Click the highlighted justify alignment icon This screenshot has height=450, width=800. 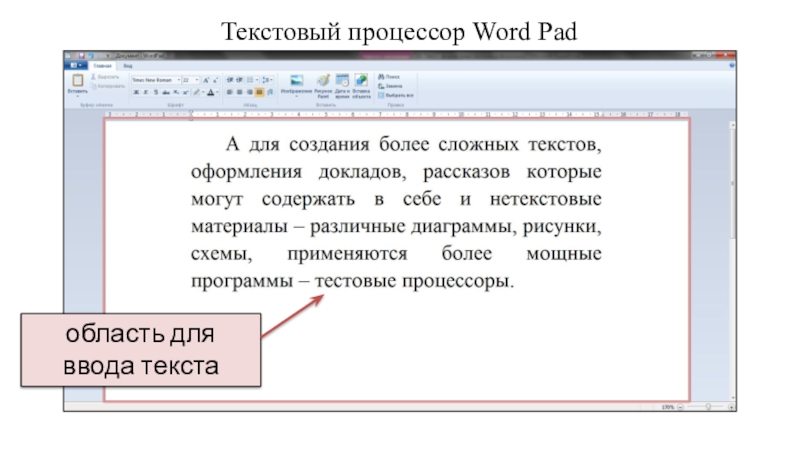click(260, 92)
